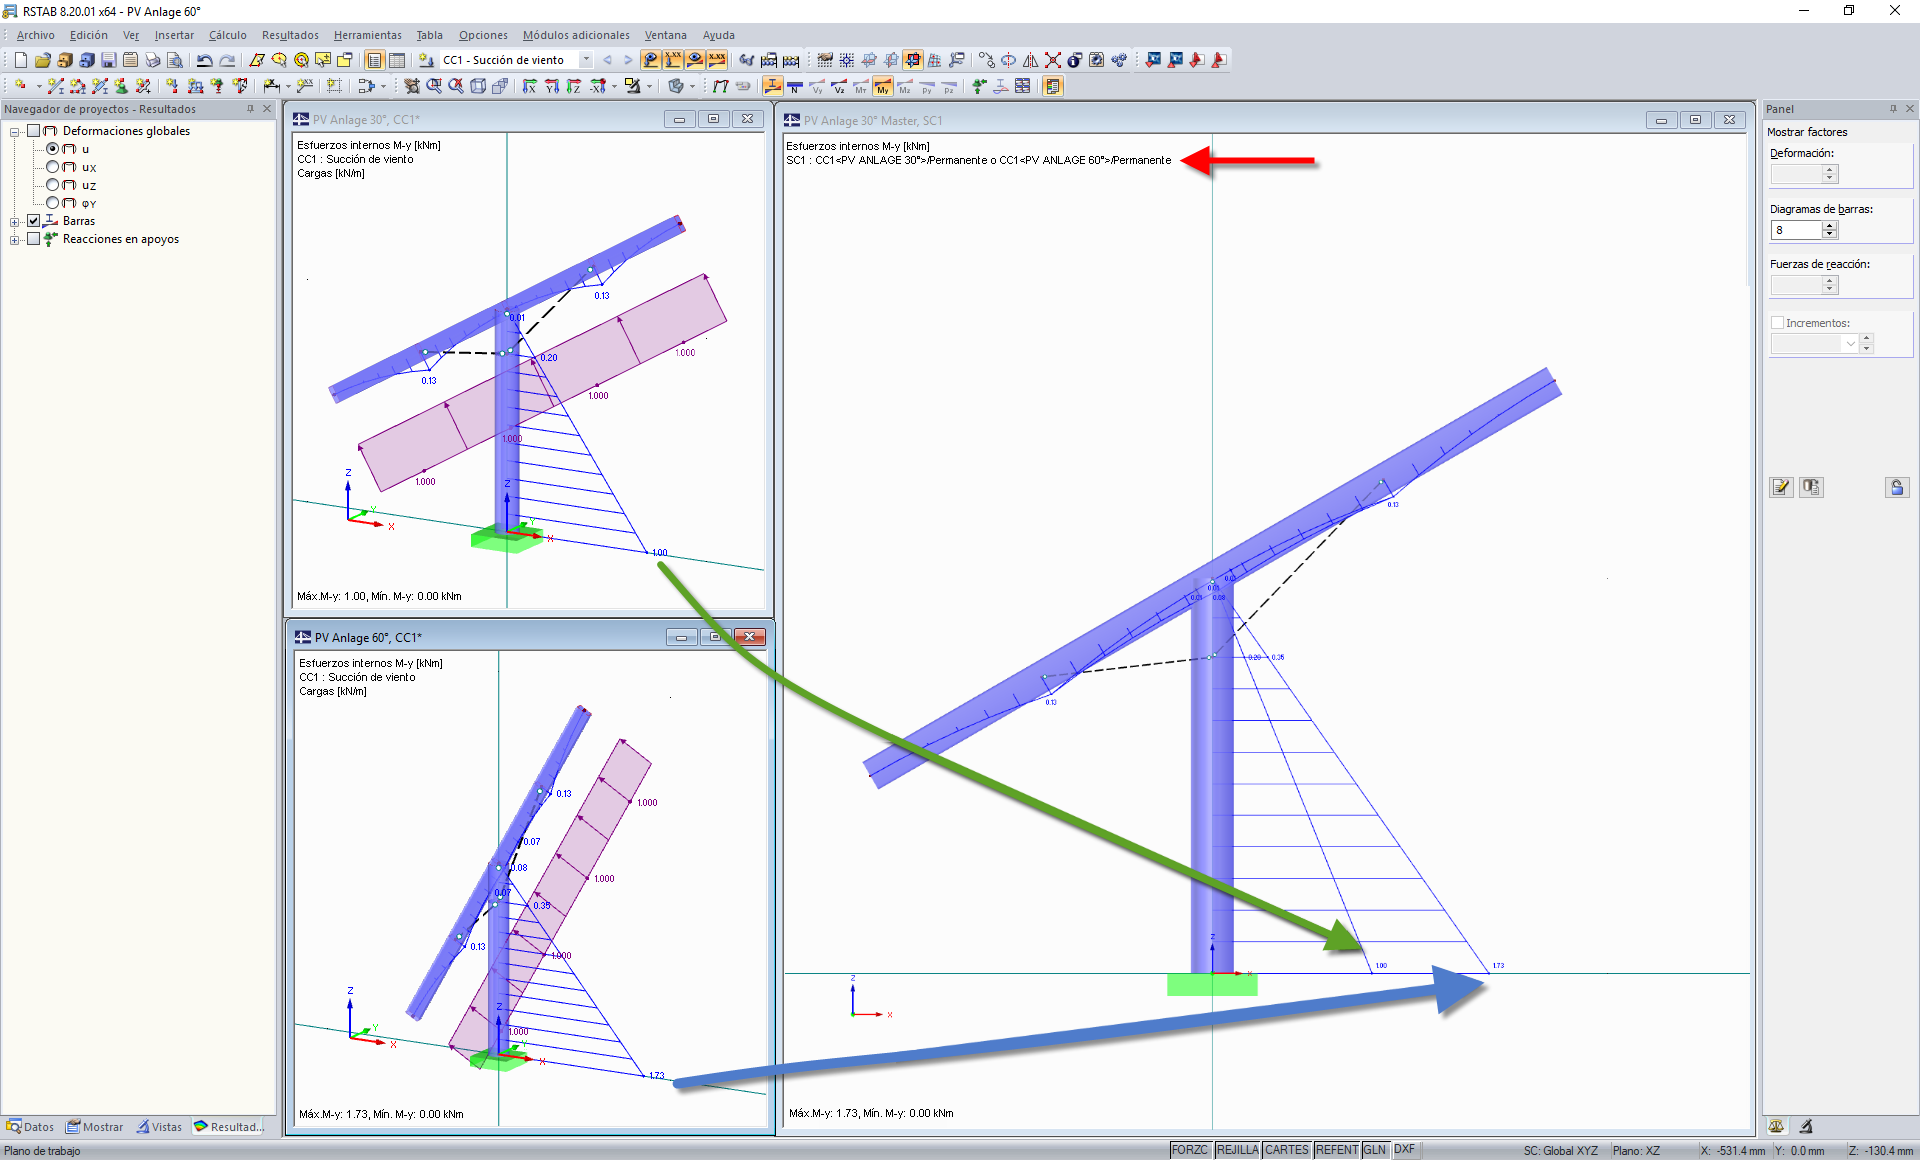This screenshot has height=1160, width=1920.
Task: Collapse the Deformaciones globales node
Action: point(14,132)
